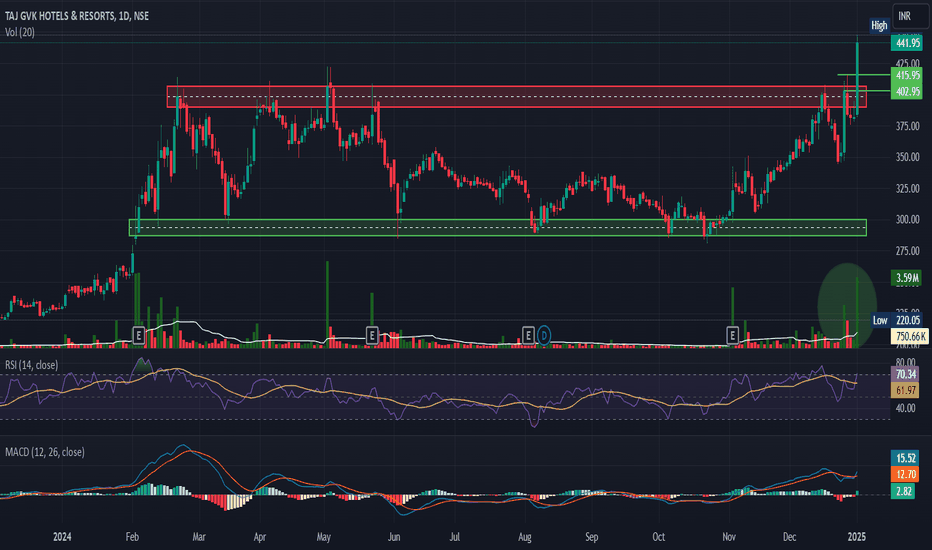Click the RSI 40.00 axis level
Viewport: 932px width, 550px height.
905,408
